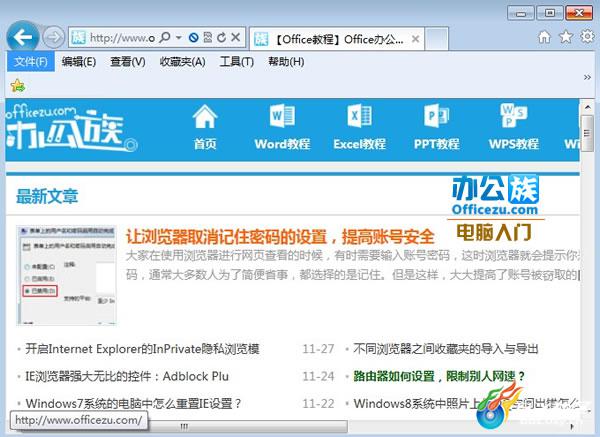Click the vertical scrollbar thumb
The image size is (600, 437).
(x=587, y=134)
